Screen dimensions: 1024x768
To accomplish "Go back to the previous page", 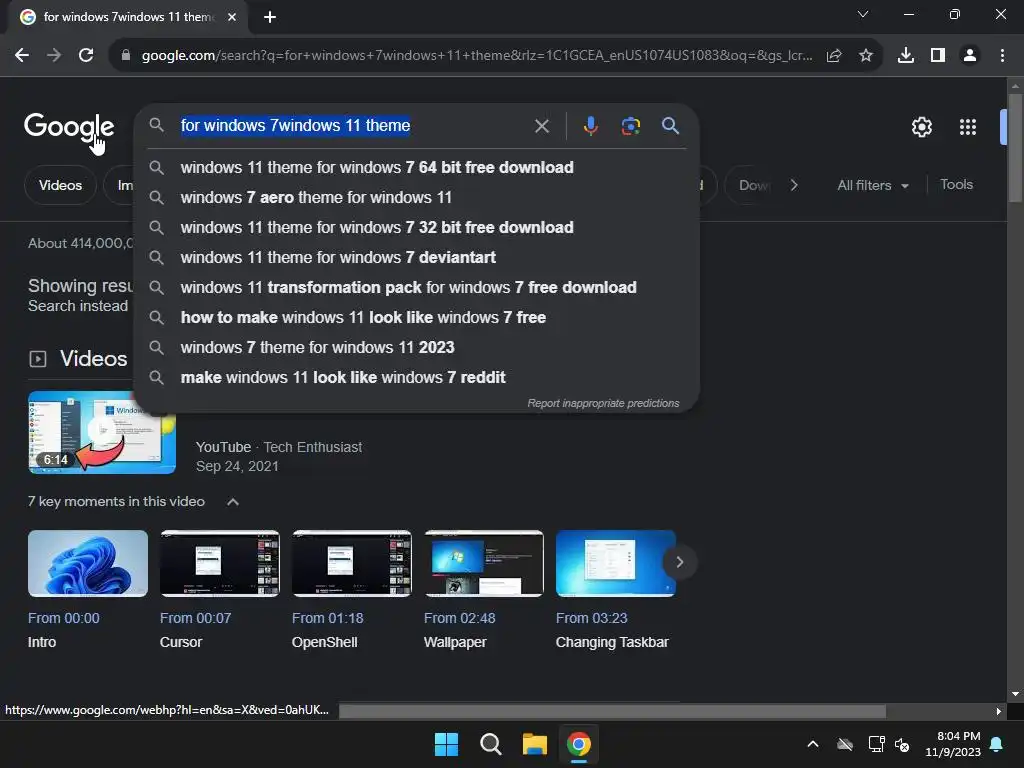I will coord(22,56).
